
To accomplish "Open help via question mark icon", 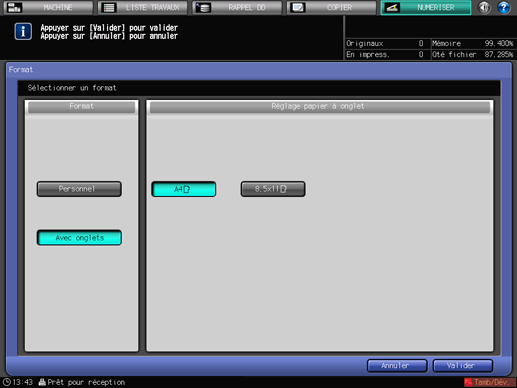I will pos(504,7).
